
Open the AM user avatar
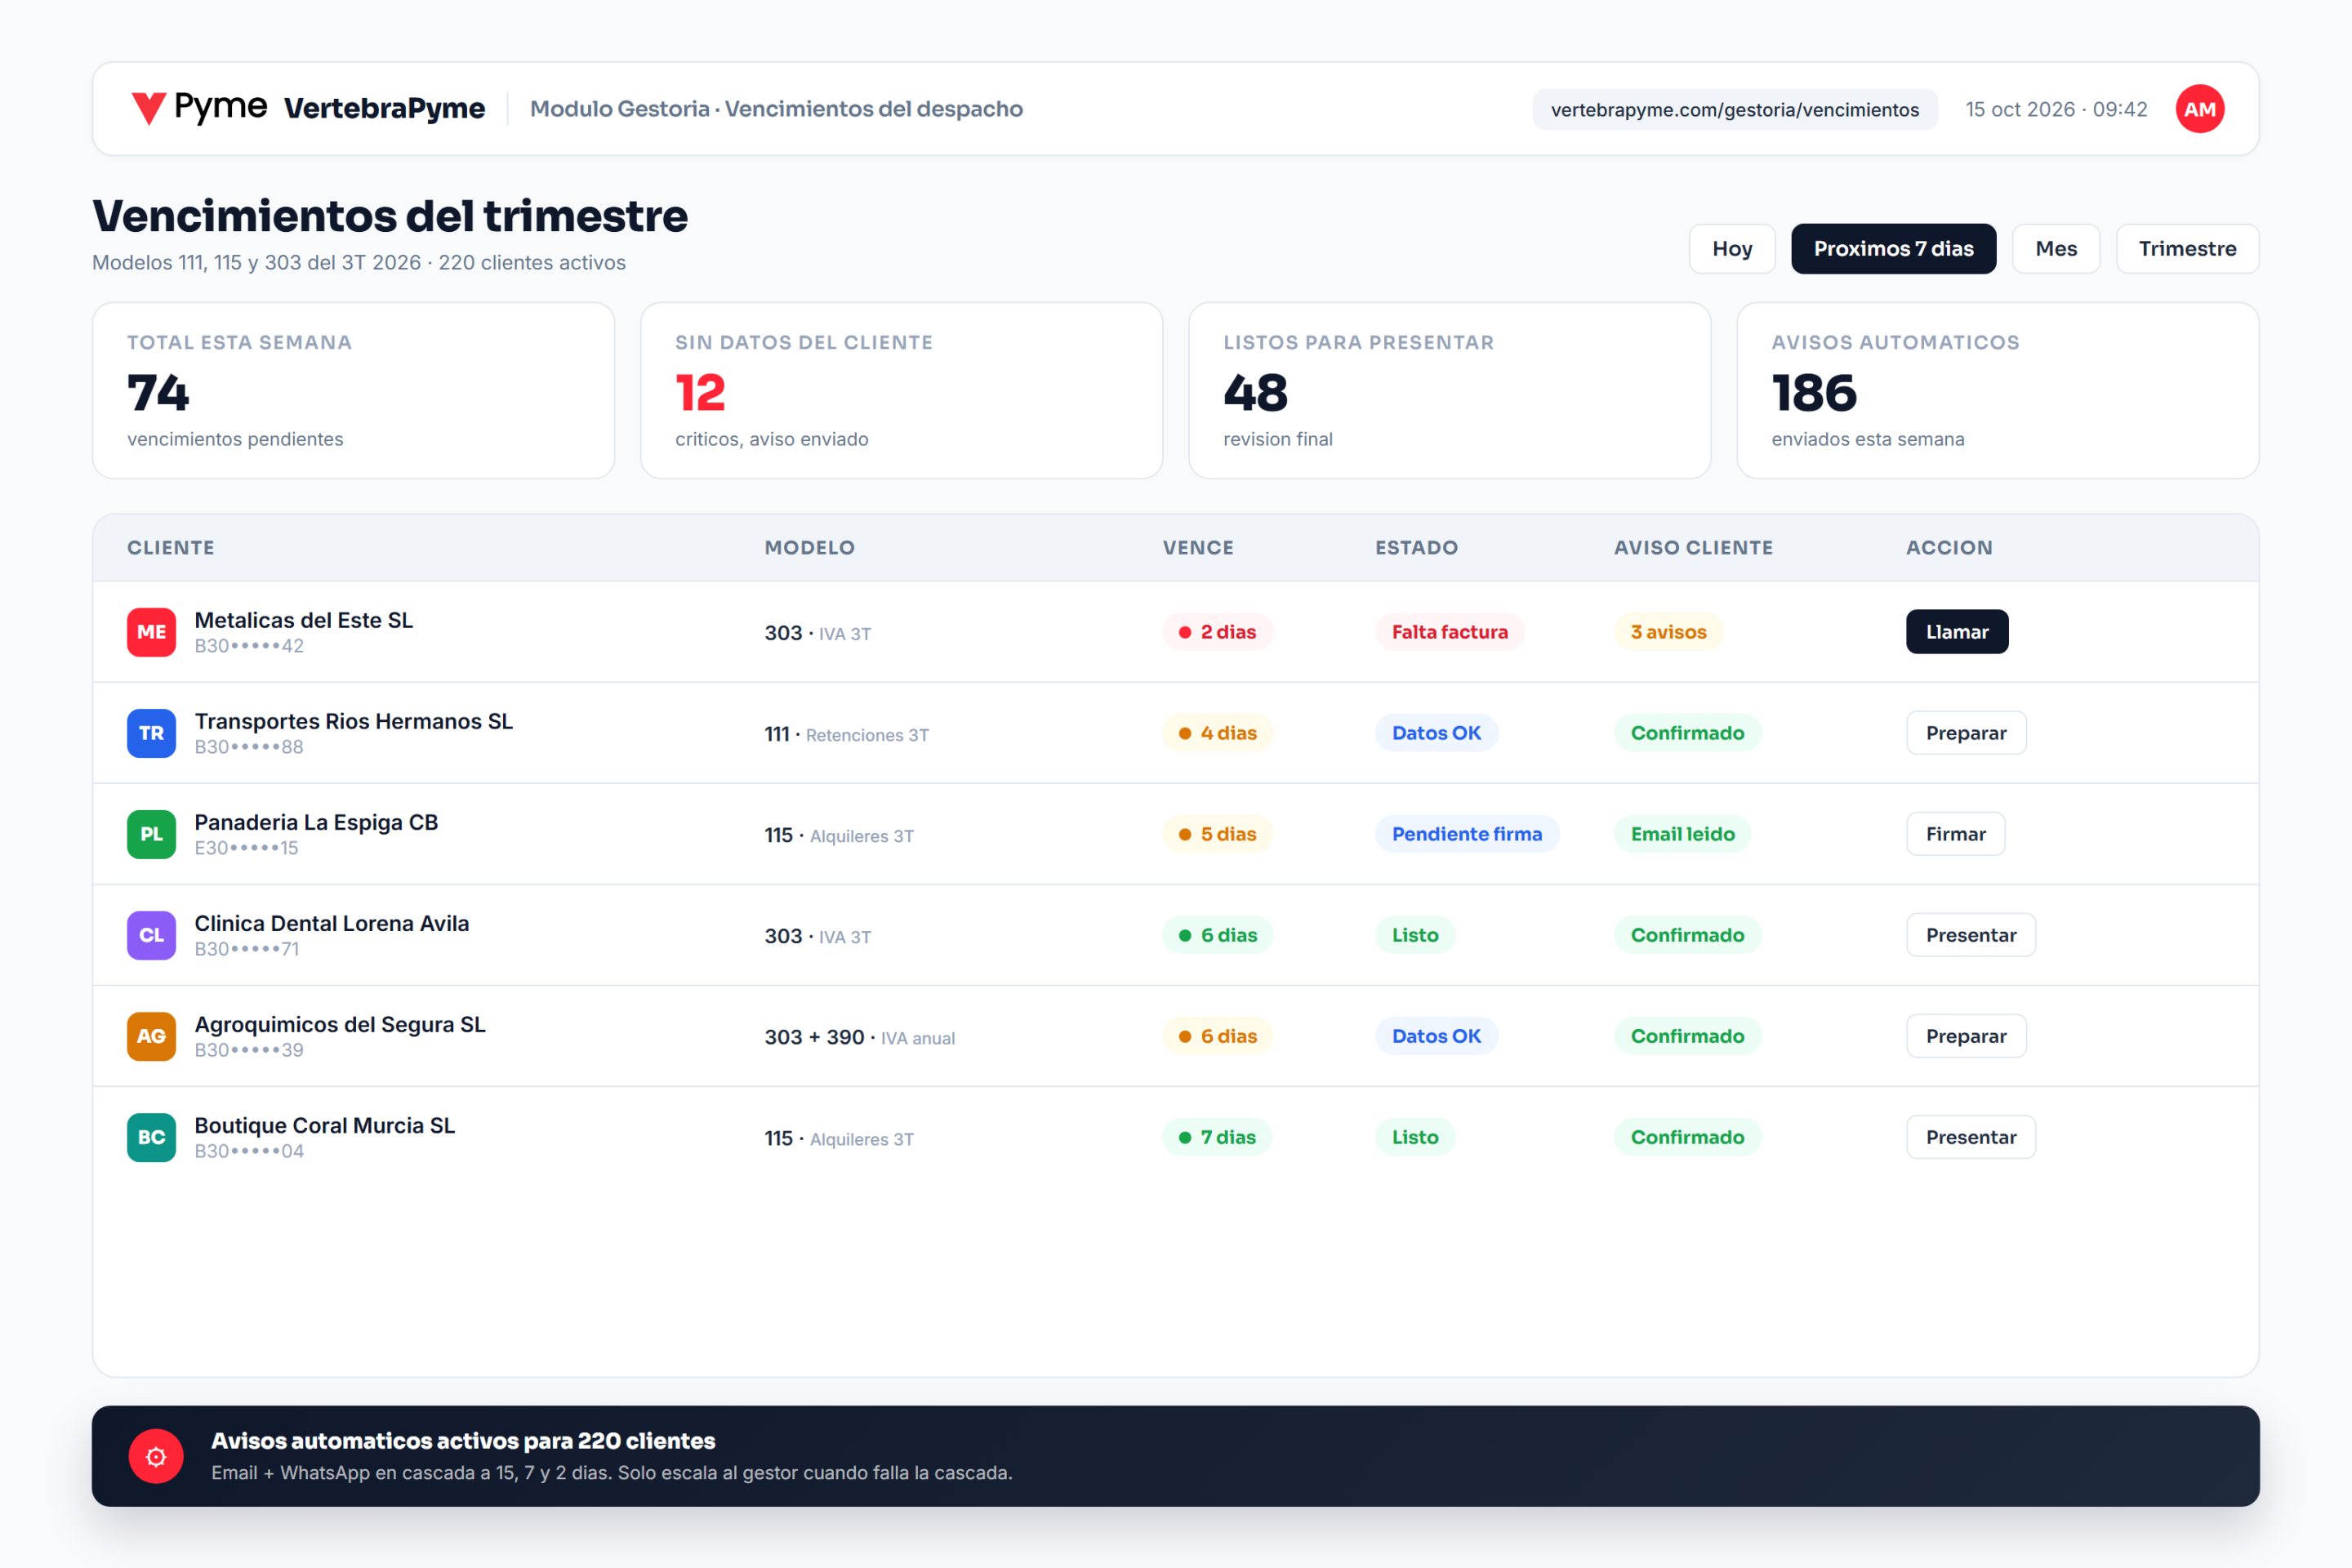2199,109
